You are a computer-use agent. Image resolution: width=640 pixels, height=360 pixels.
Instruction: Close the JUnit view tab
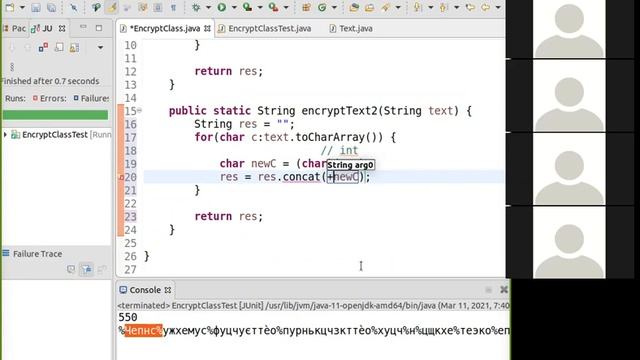click(62, 29)
